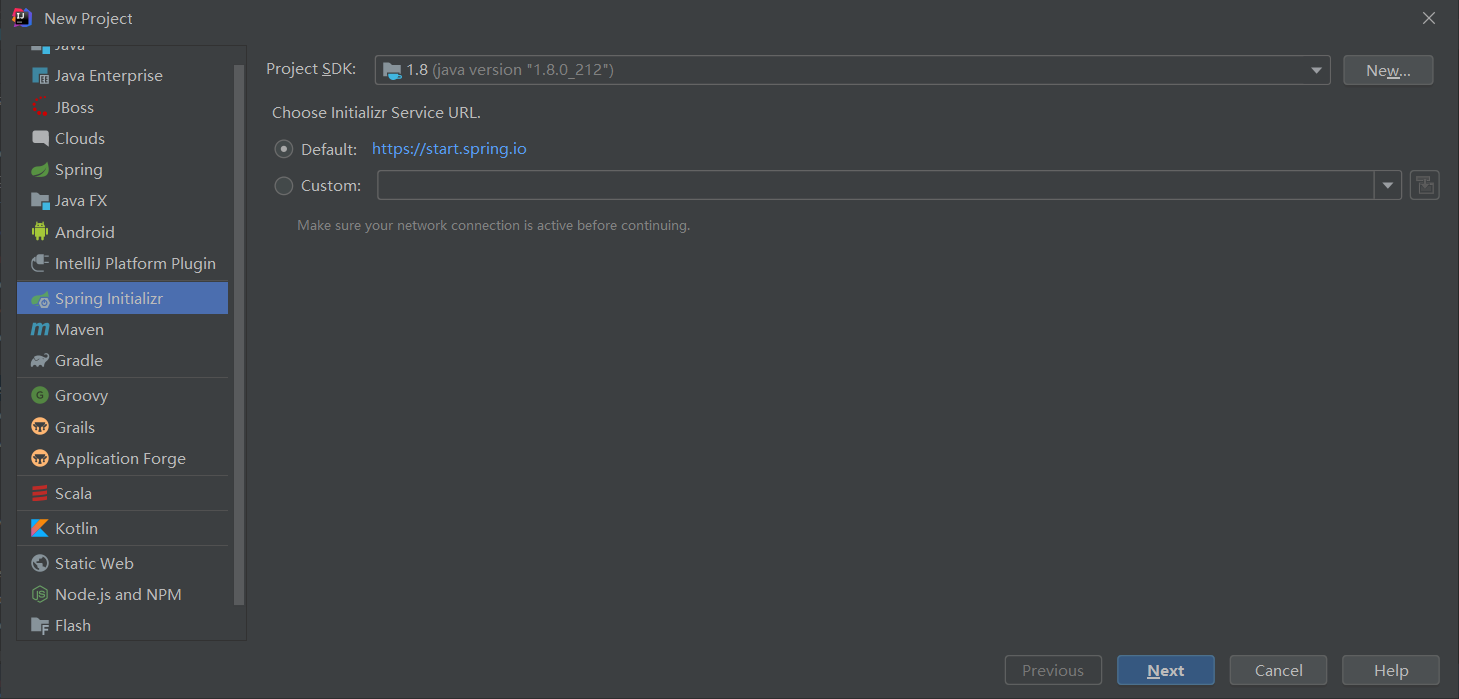This screenshot has height=699, width=1459.
Task: Select Node.js and NPM project type
Action: (122, 594)
